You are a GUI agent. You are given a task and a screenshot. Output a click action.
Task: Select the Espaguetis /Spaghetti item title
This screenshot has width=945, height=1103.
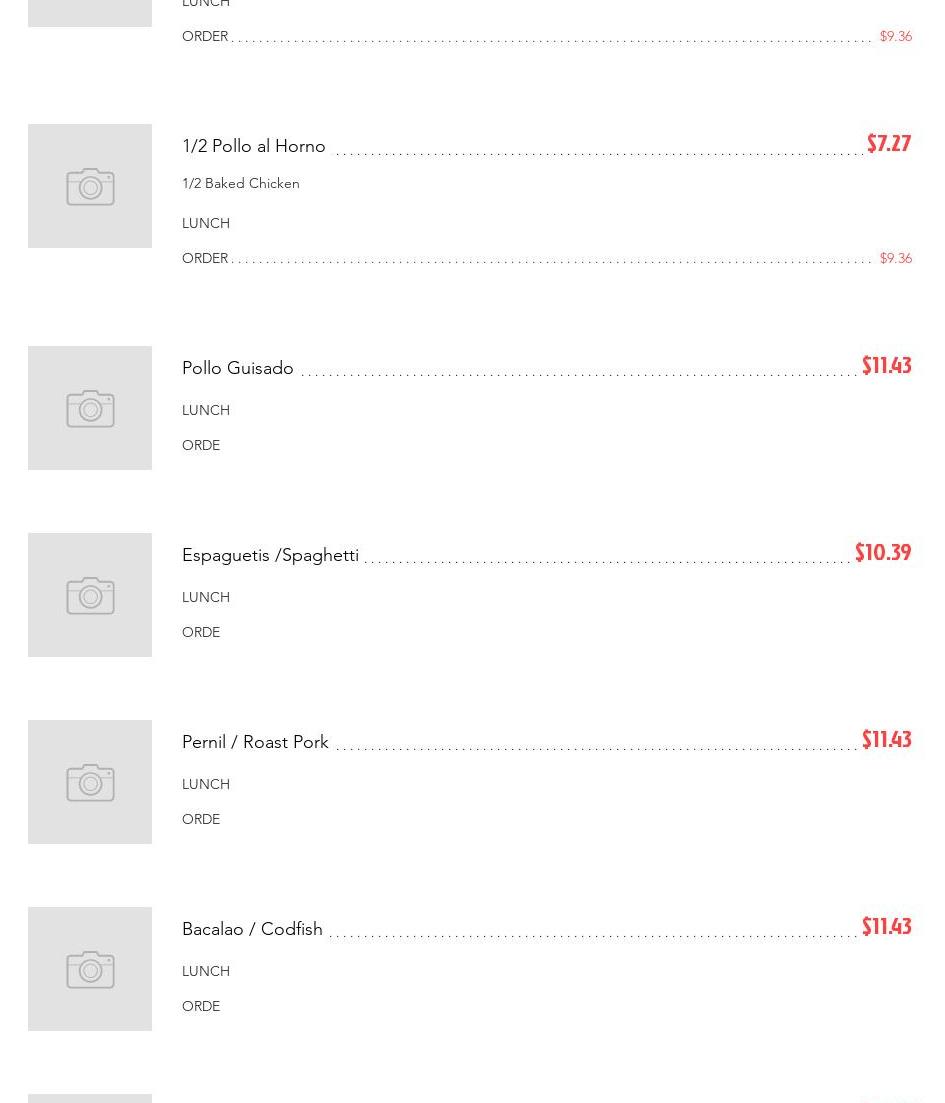click(x=270, y=555)
